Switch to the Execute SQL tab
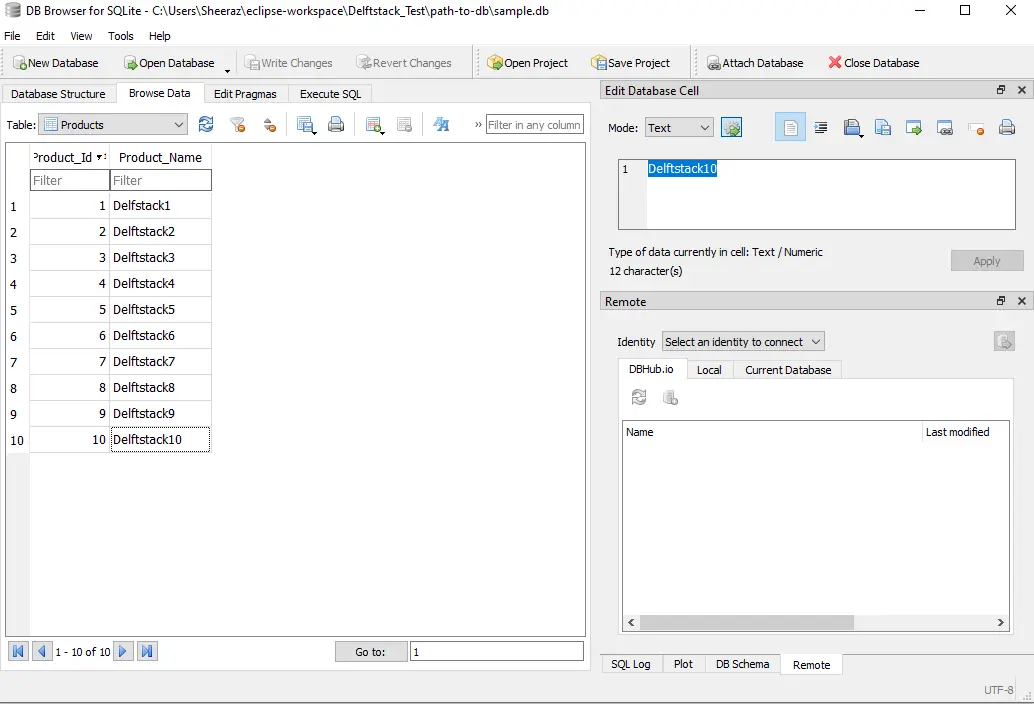Screen dimensions: 1034x704 click(330, 94)
